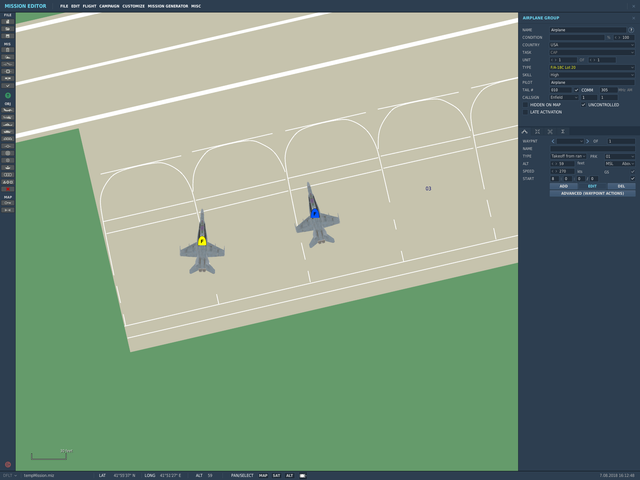Select the three-boxes template tool under OBJ
The height and width of the screenshot is (480, 640).
click(x=8, y=175)
